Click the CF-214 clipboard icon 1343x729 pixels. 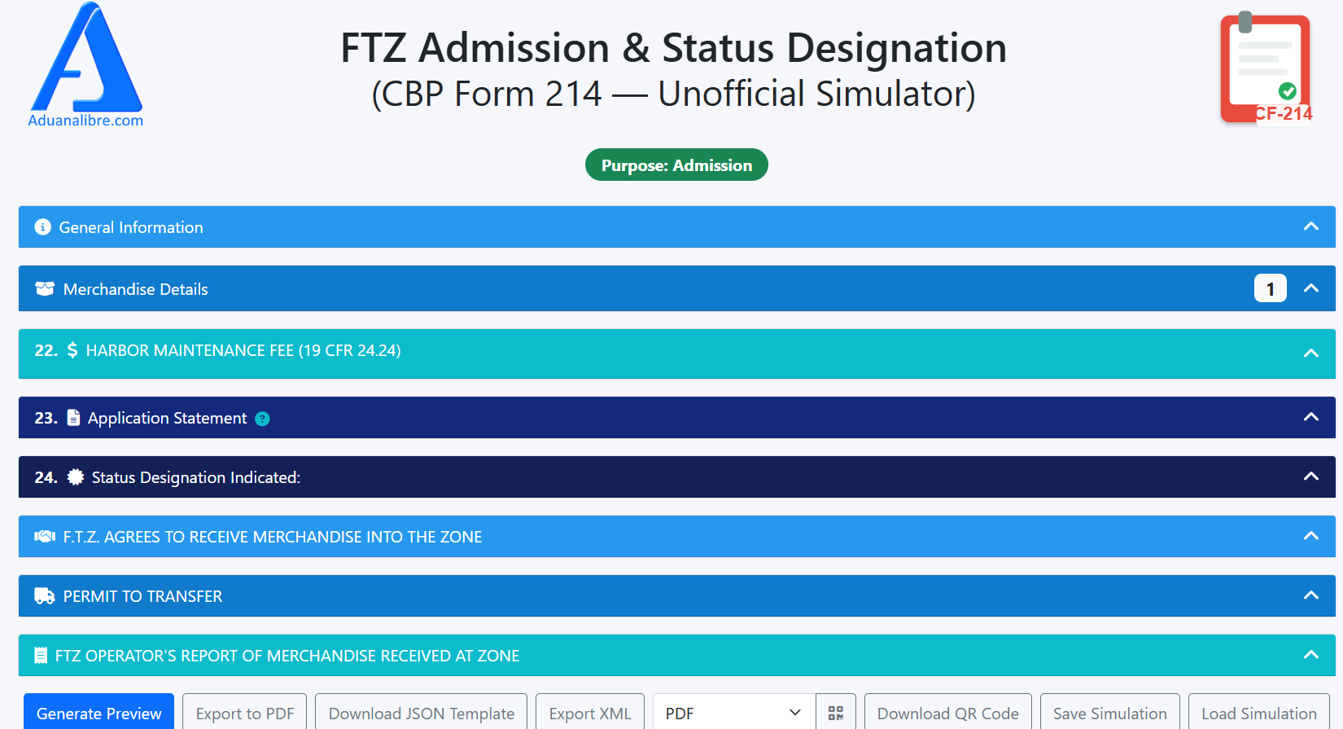[1265, 68]
